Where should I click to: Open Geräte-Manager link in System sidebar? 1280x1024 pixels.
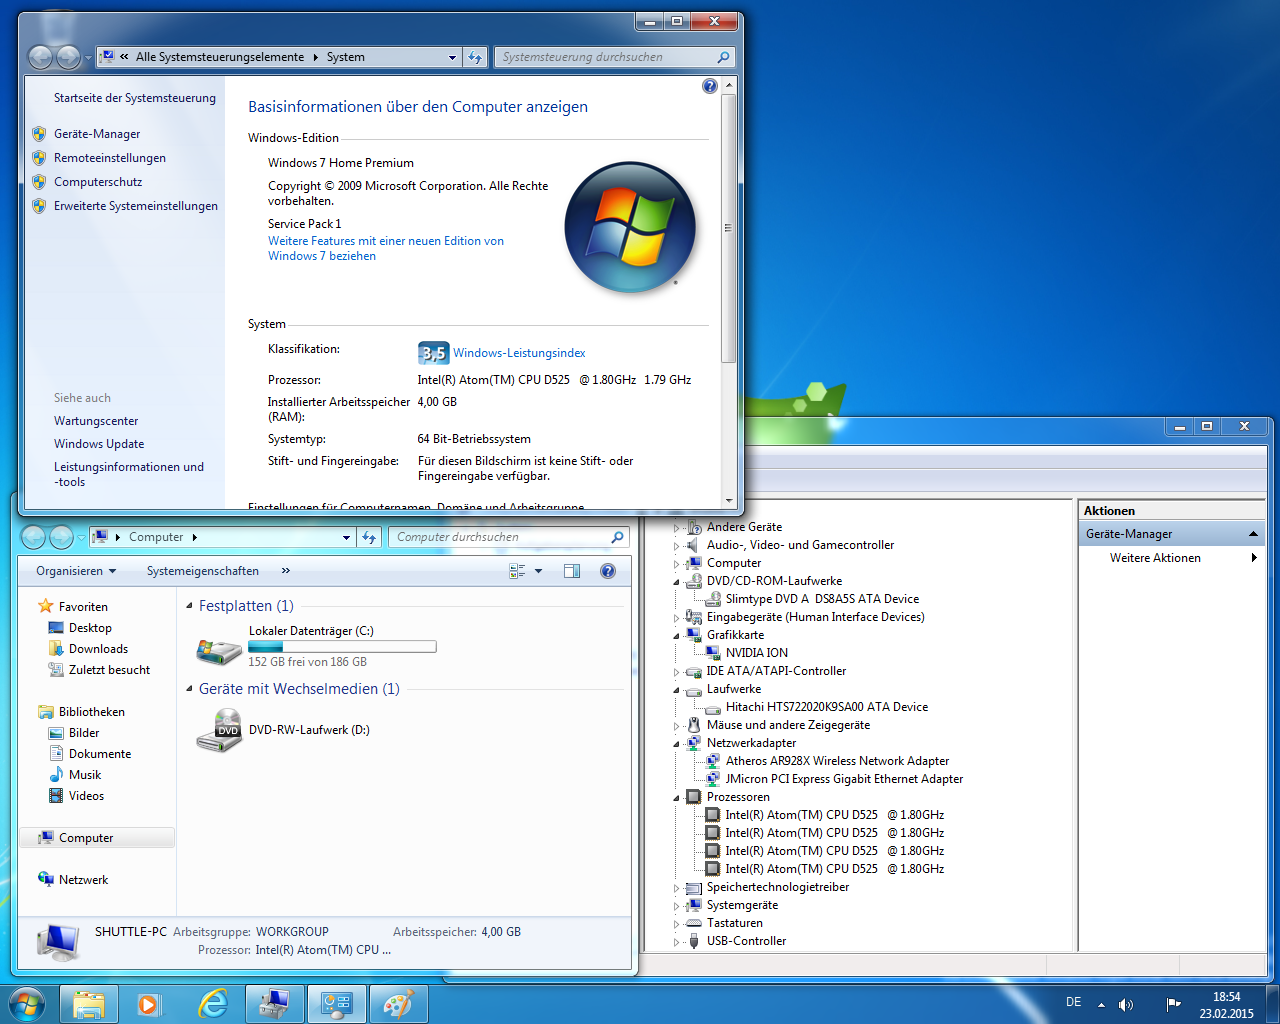[x=97, y=134]
